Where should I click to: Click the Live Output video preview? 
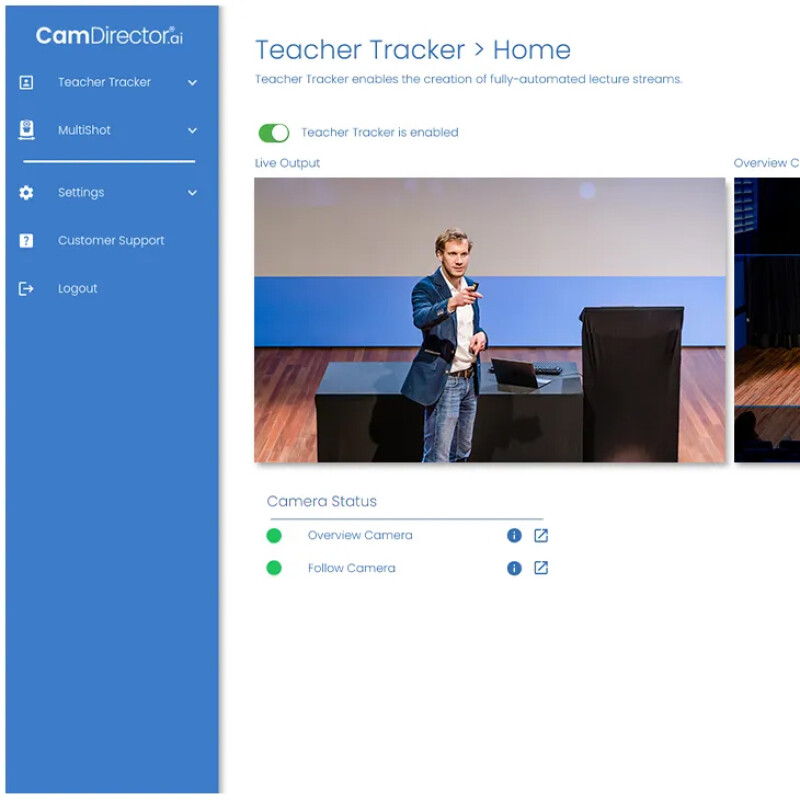[490, 320]
